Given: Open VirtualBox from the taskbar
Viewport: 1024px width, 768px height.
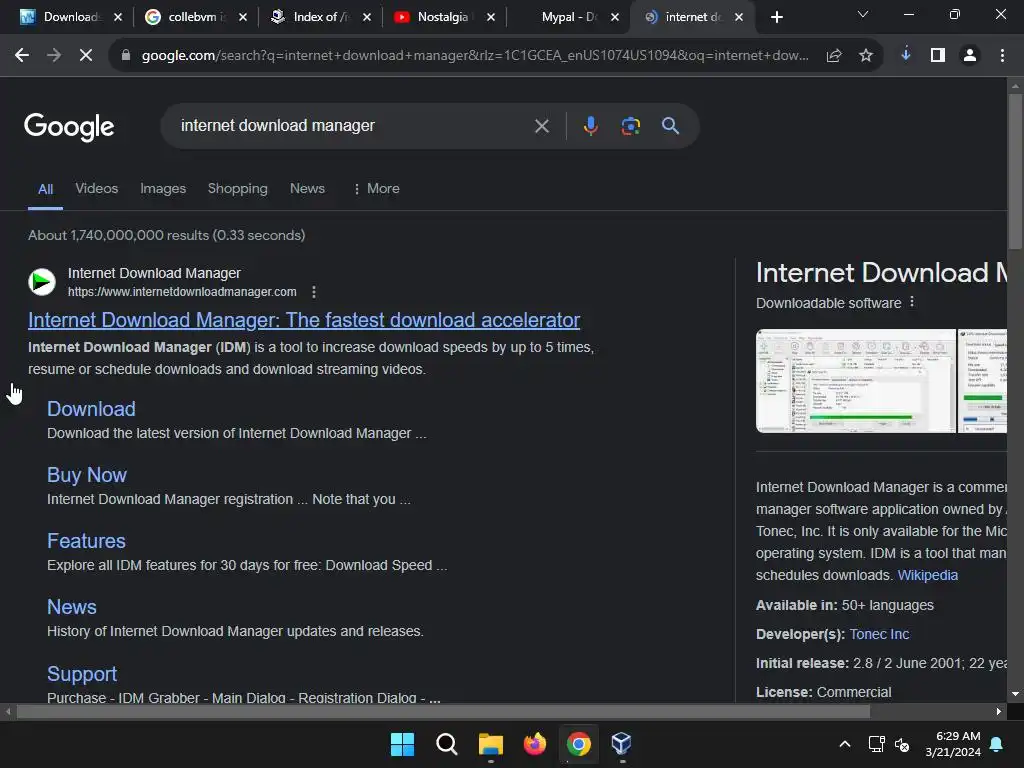Looking at the screenshot, I should click(x=622, y=744).
